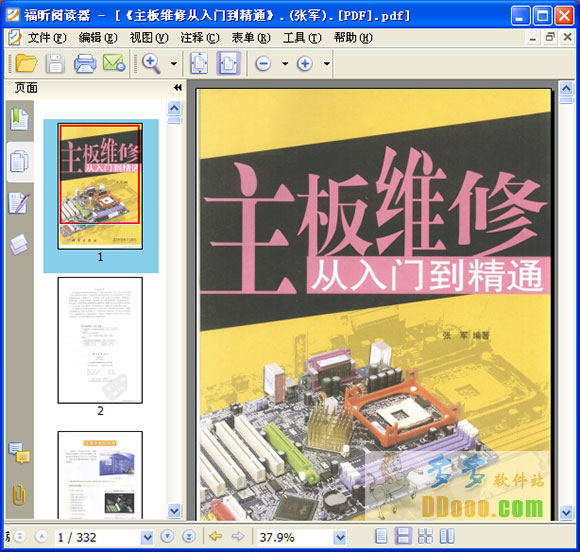Select the third page thumbnail

coord(100,475)
